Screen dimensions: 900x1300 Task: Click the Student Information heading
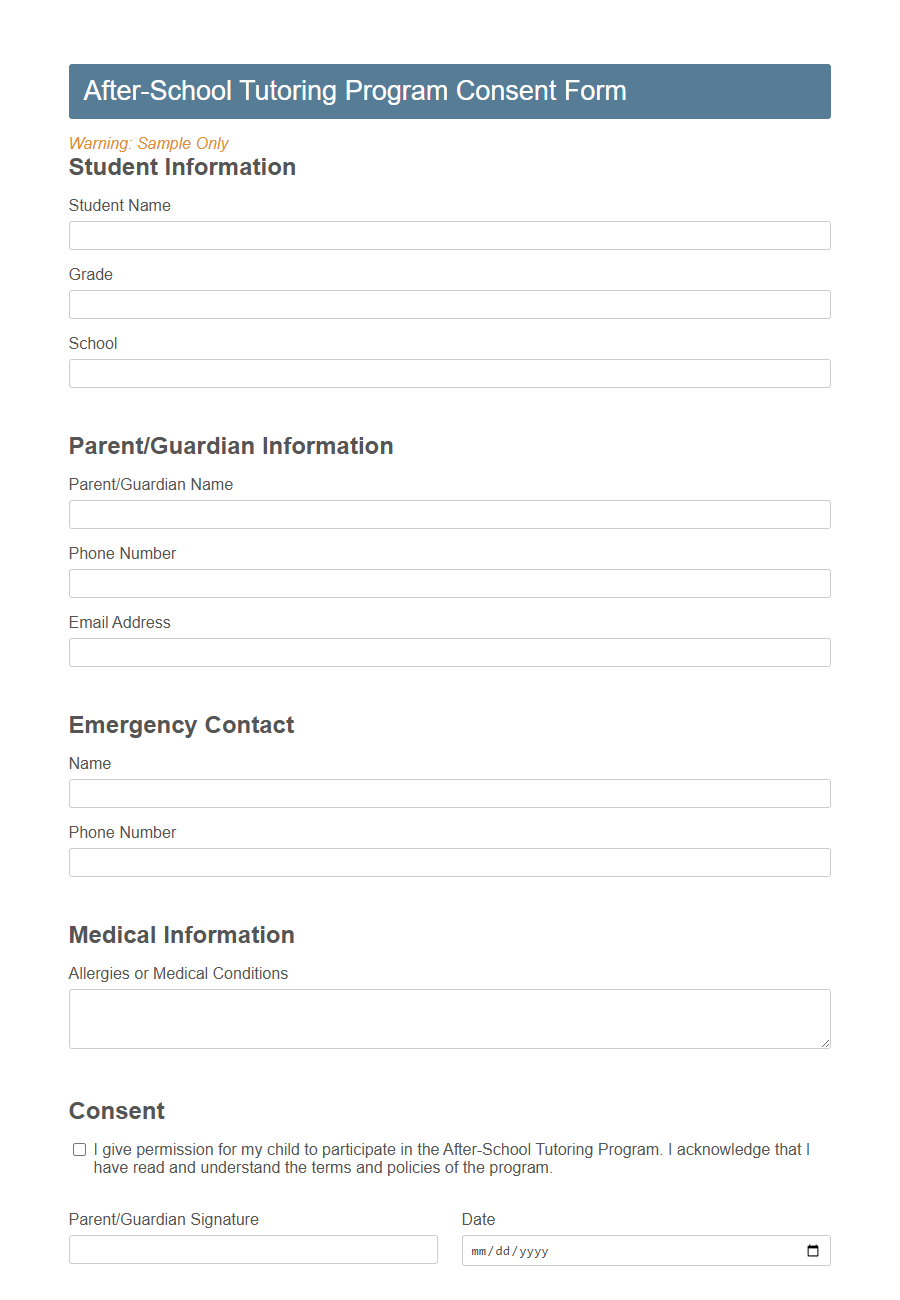click(182, 167)
